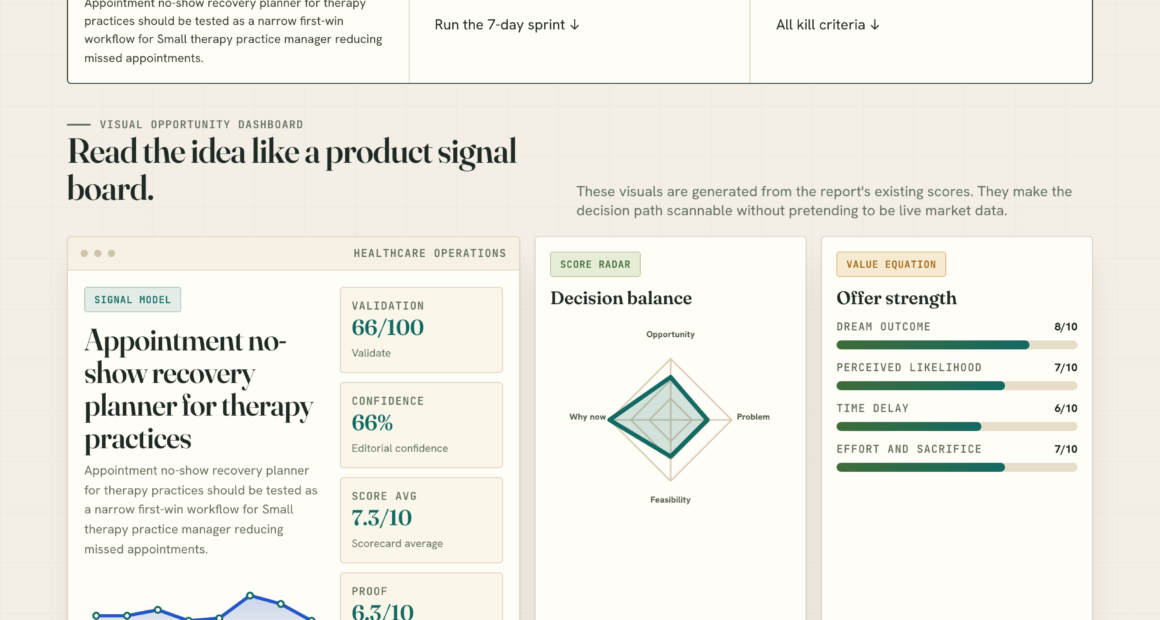Follow the All kill criteria link
Screen dimensions: 1160x620
coord(827,24)
